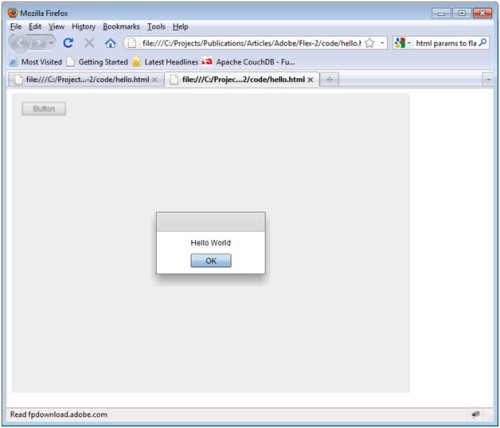Bookmark this page with the star icon
Screen dimensions: 500x428
[369, 43]
